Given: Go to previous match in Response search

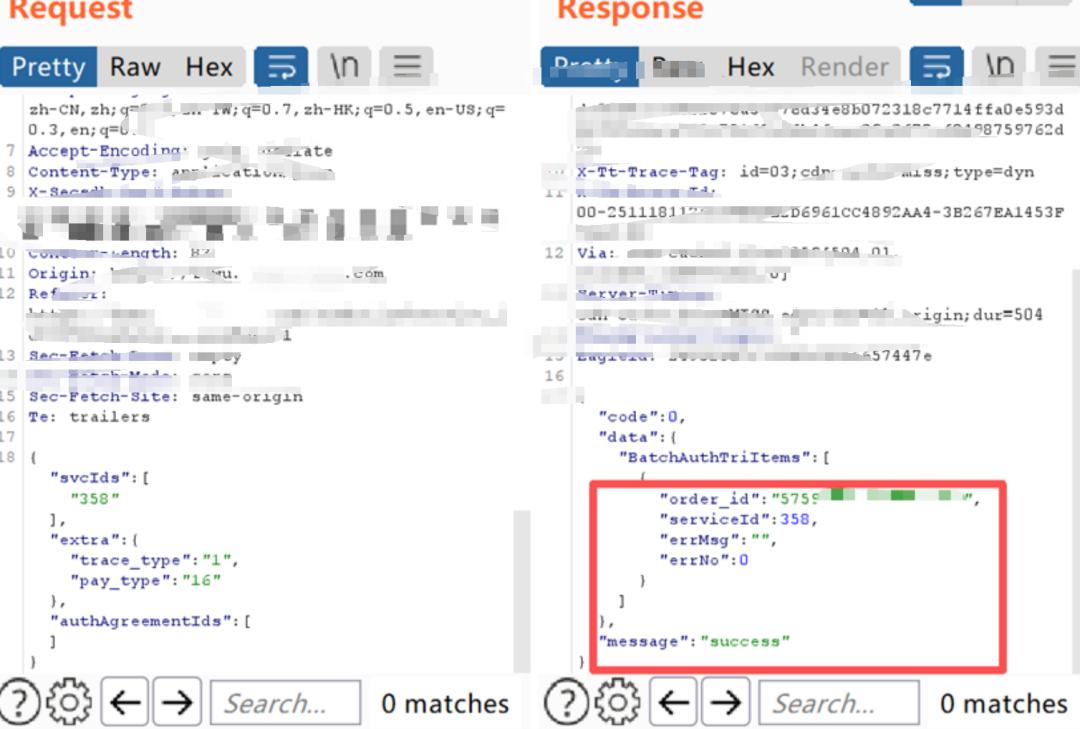Looking at the screenshot, I should click(x=674, y=703).
